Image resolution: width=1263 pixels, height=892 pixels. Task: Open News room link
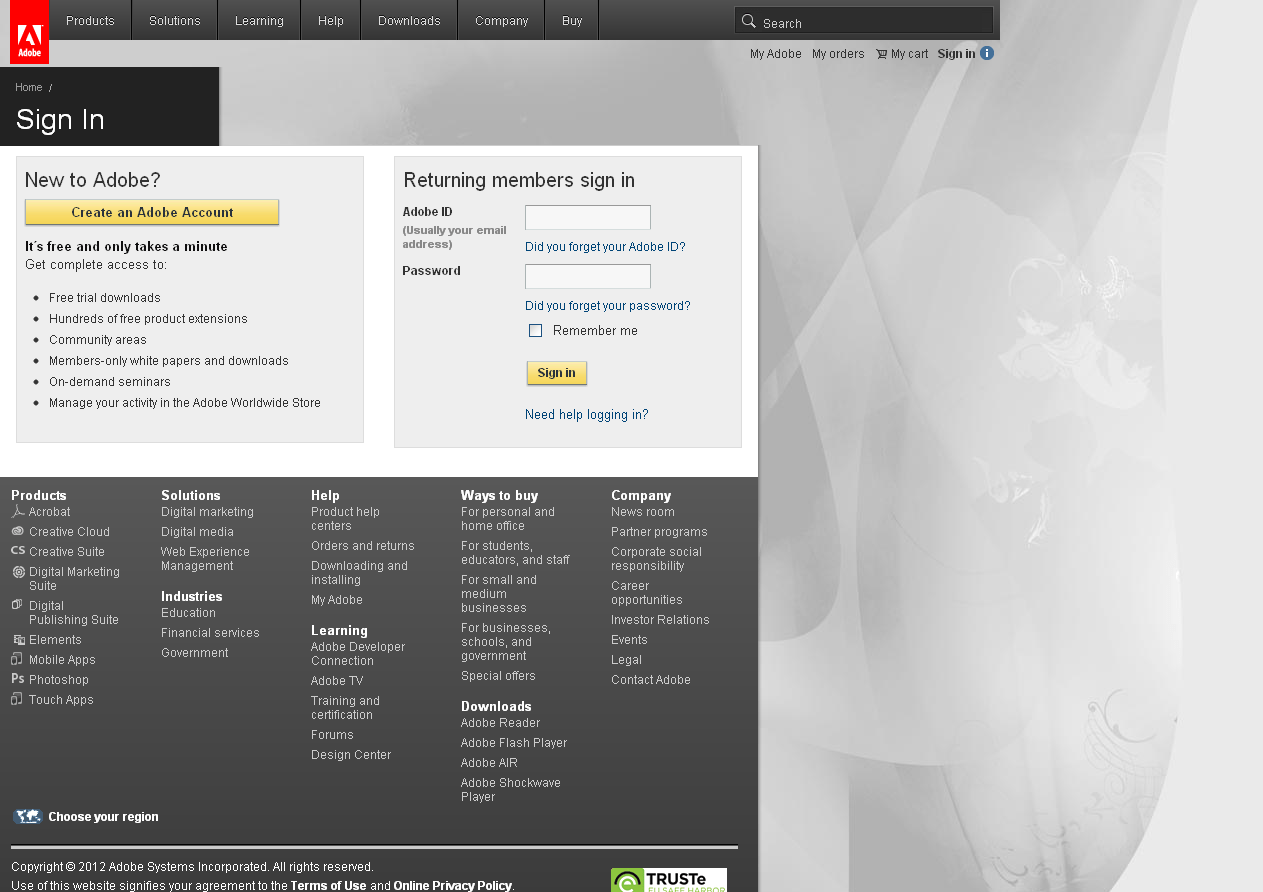coord(643,512)
